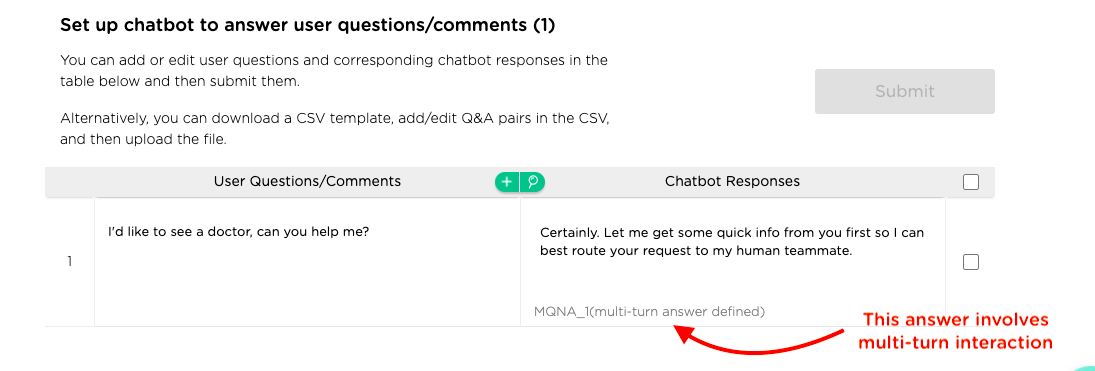Click the Chatbot Responses column header
Image resolution: width=1095 pixels, height=371 pixels.
tap(732, 182)
